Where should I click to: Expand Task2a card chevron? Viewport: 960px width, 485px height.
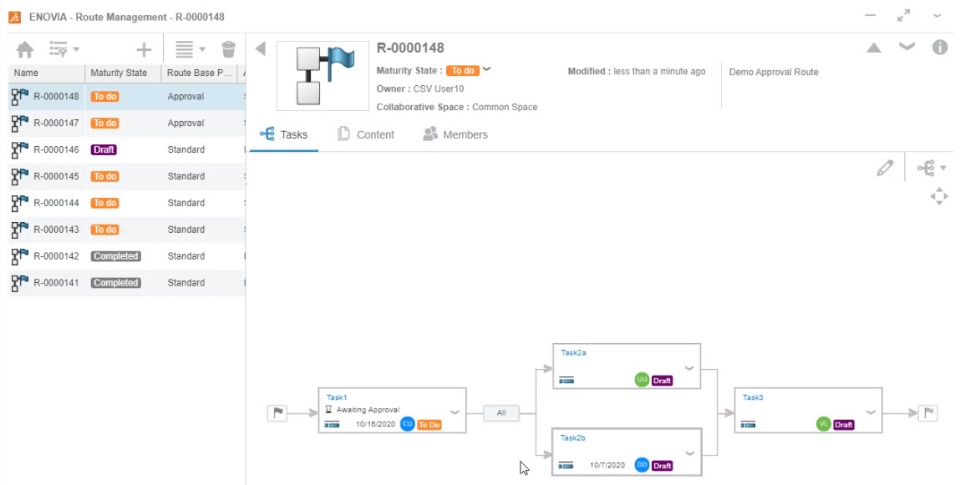pos(689,368)
